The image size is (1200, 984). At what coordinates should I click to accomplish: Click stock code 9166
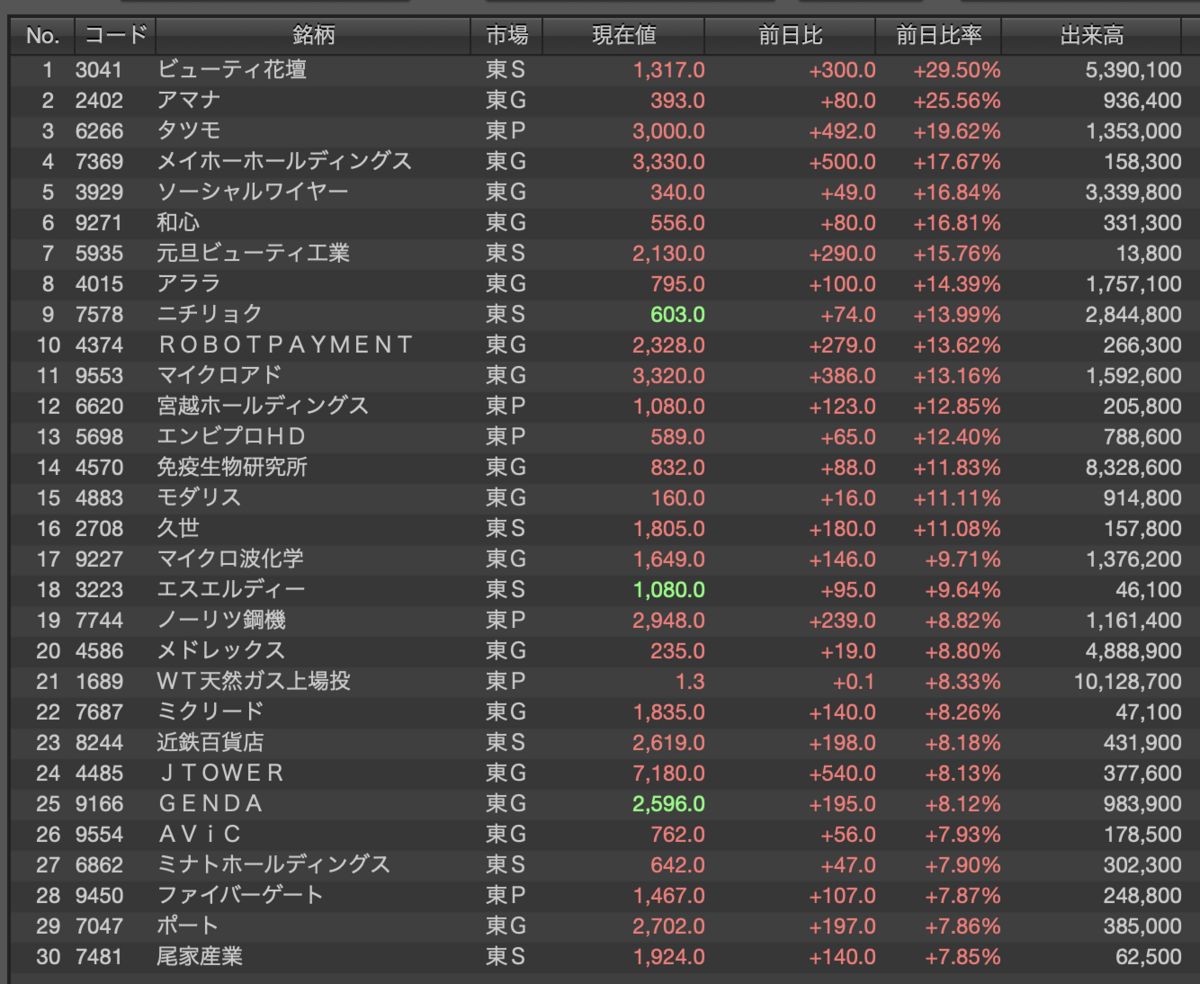tap(98, 804)
